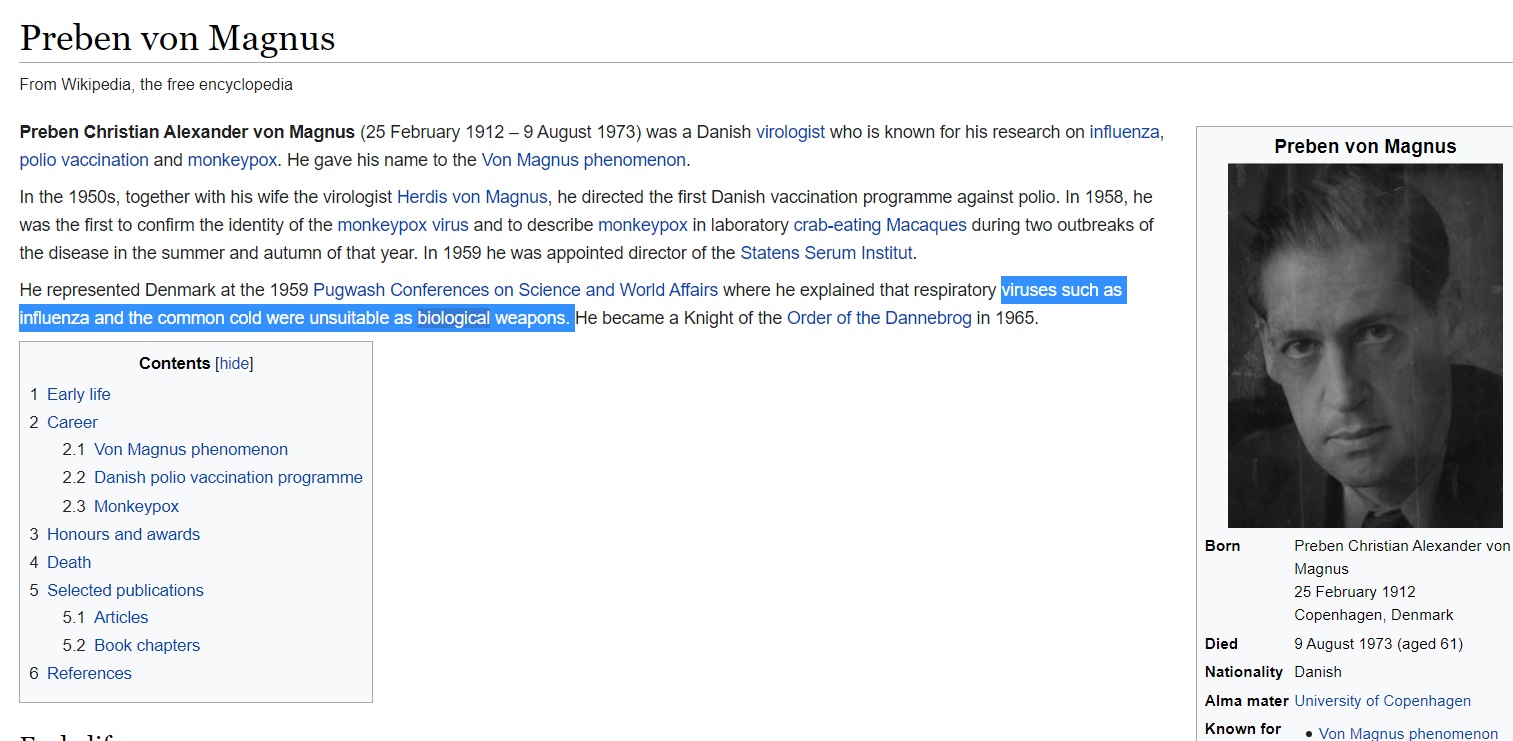The height and width of the screenshot is (741, 1513).
Task: Go to Danish polio vaccination programme section
Action: coord(228,478)
